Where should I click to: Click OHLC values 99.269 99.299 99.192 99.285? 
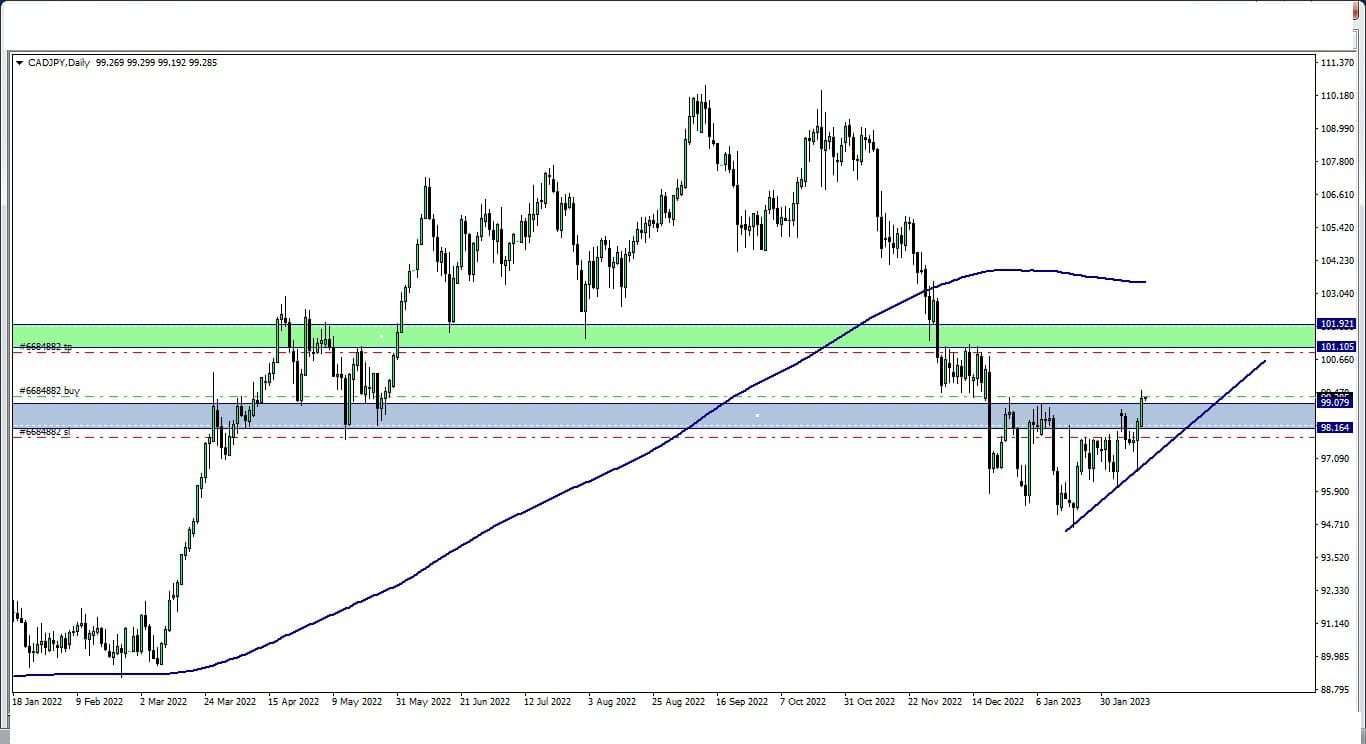coord(157,63)
